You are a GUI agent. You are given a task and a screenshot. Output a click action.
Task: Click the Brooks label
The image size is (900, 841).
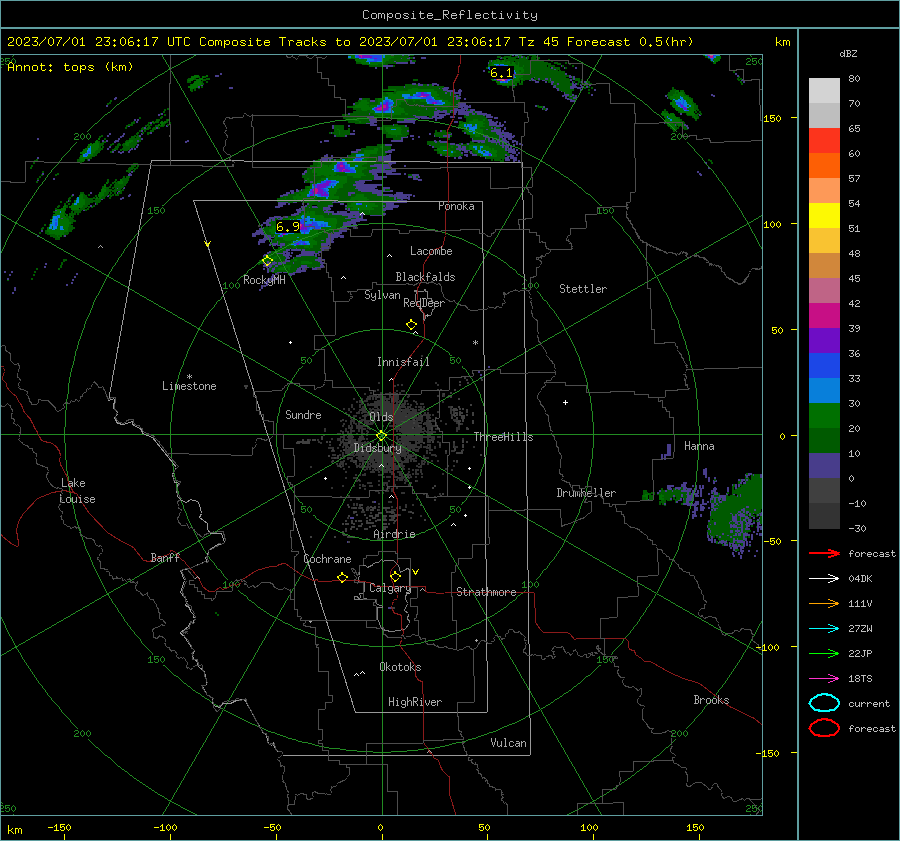click(711, 700)
